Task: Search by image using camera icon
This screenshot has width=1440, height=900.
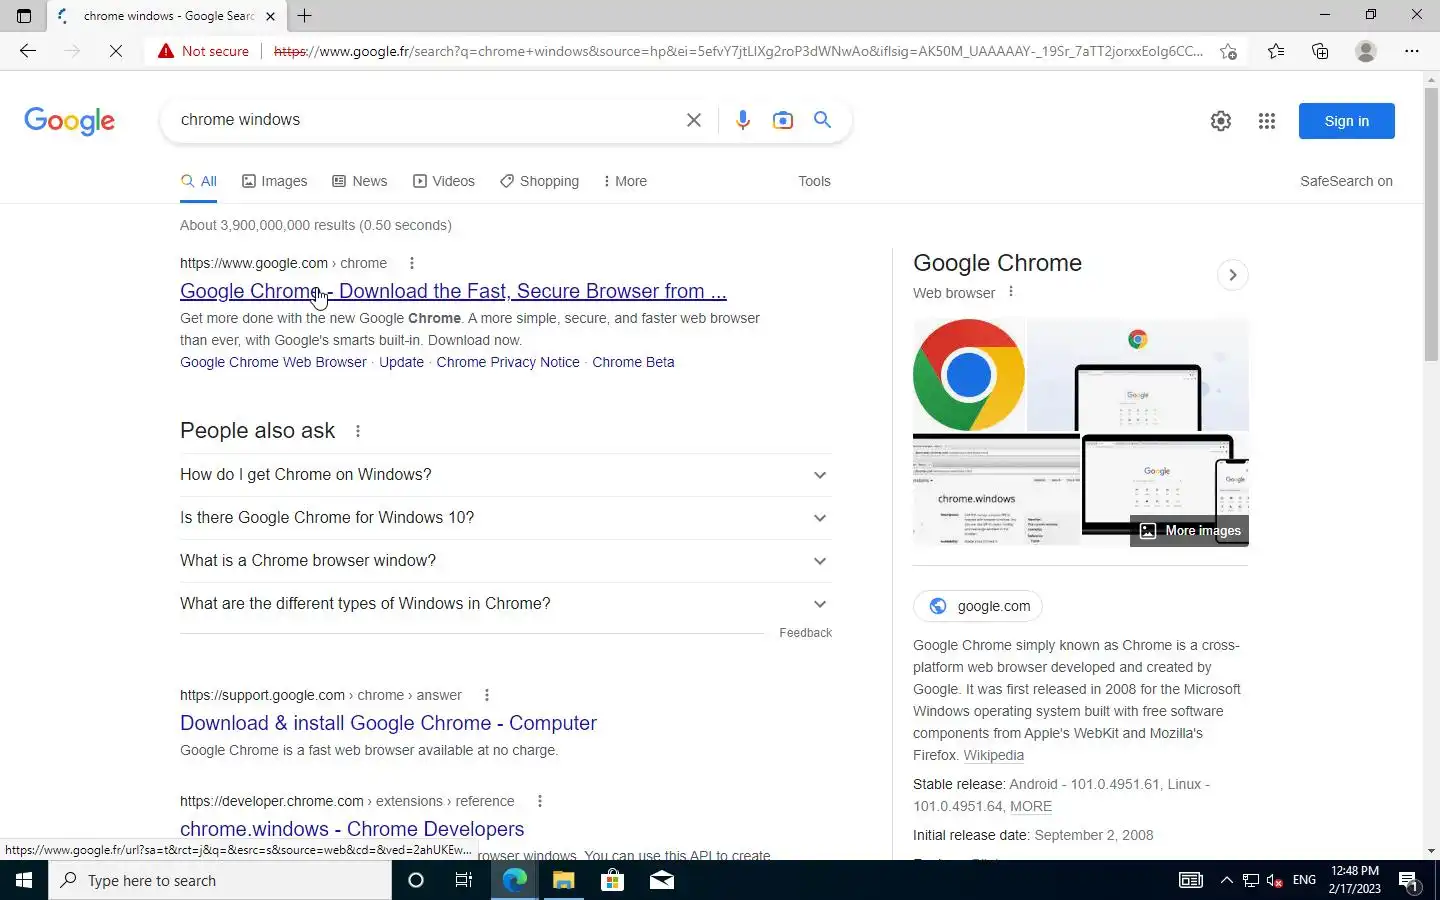Action: [783, 120]
